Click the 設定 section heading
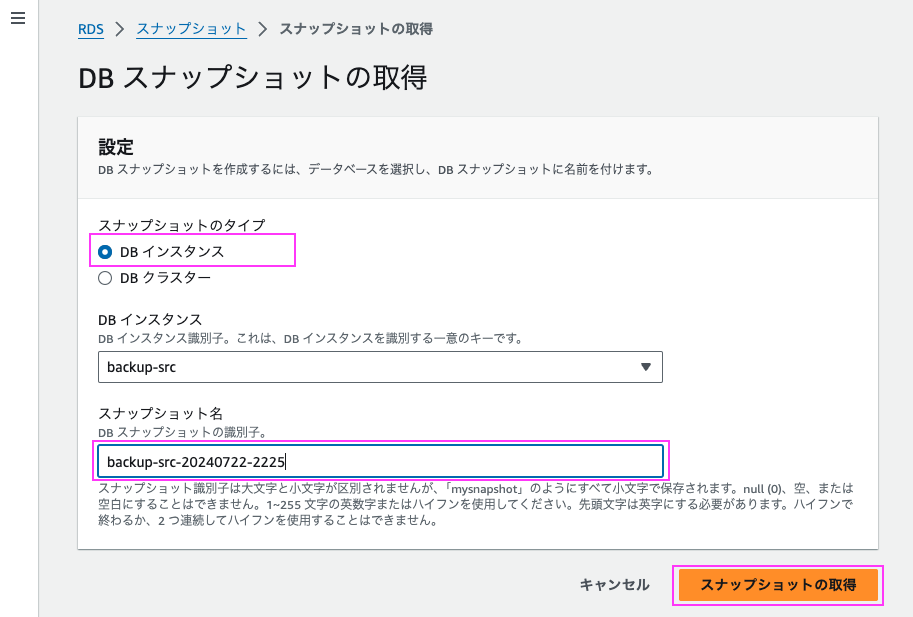This screenshot has width=913, height=617. pyautogui.click(x=116, y=147)
